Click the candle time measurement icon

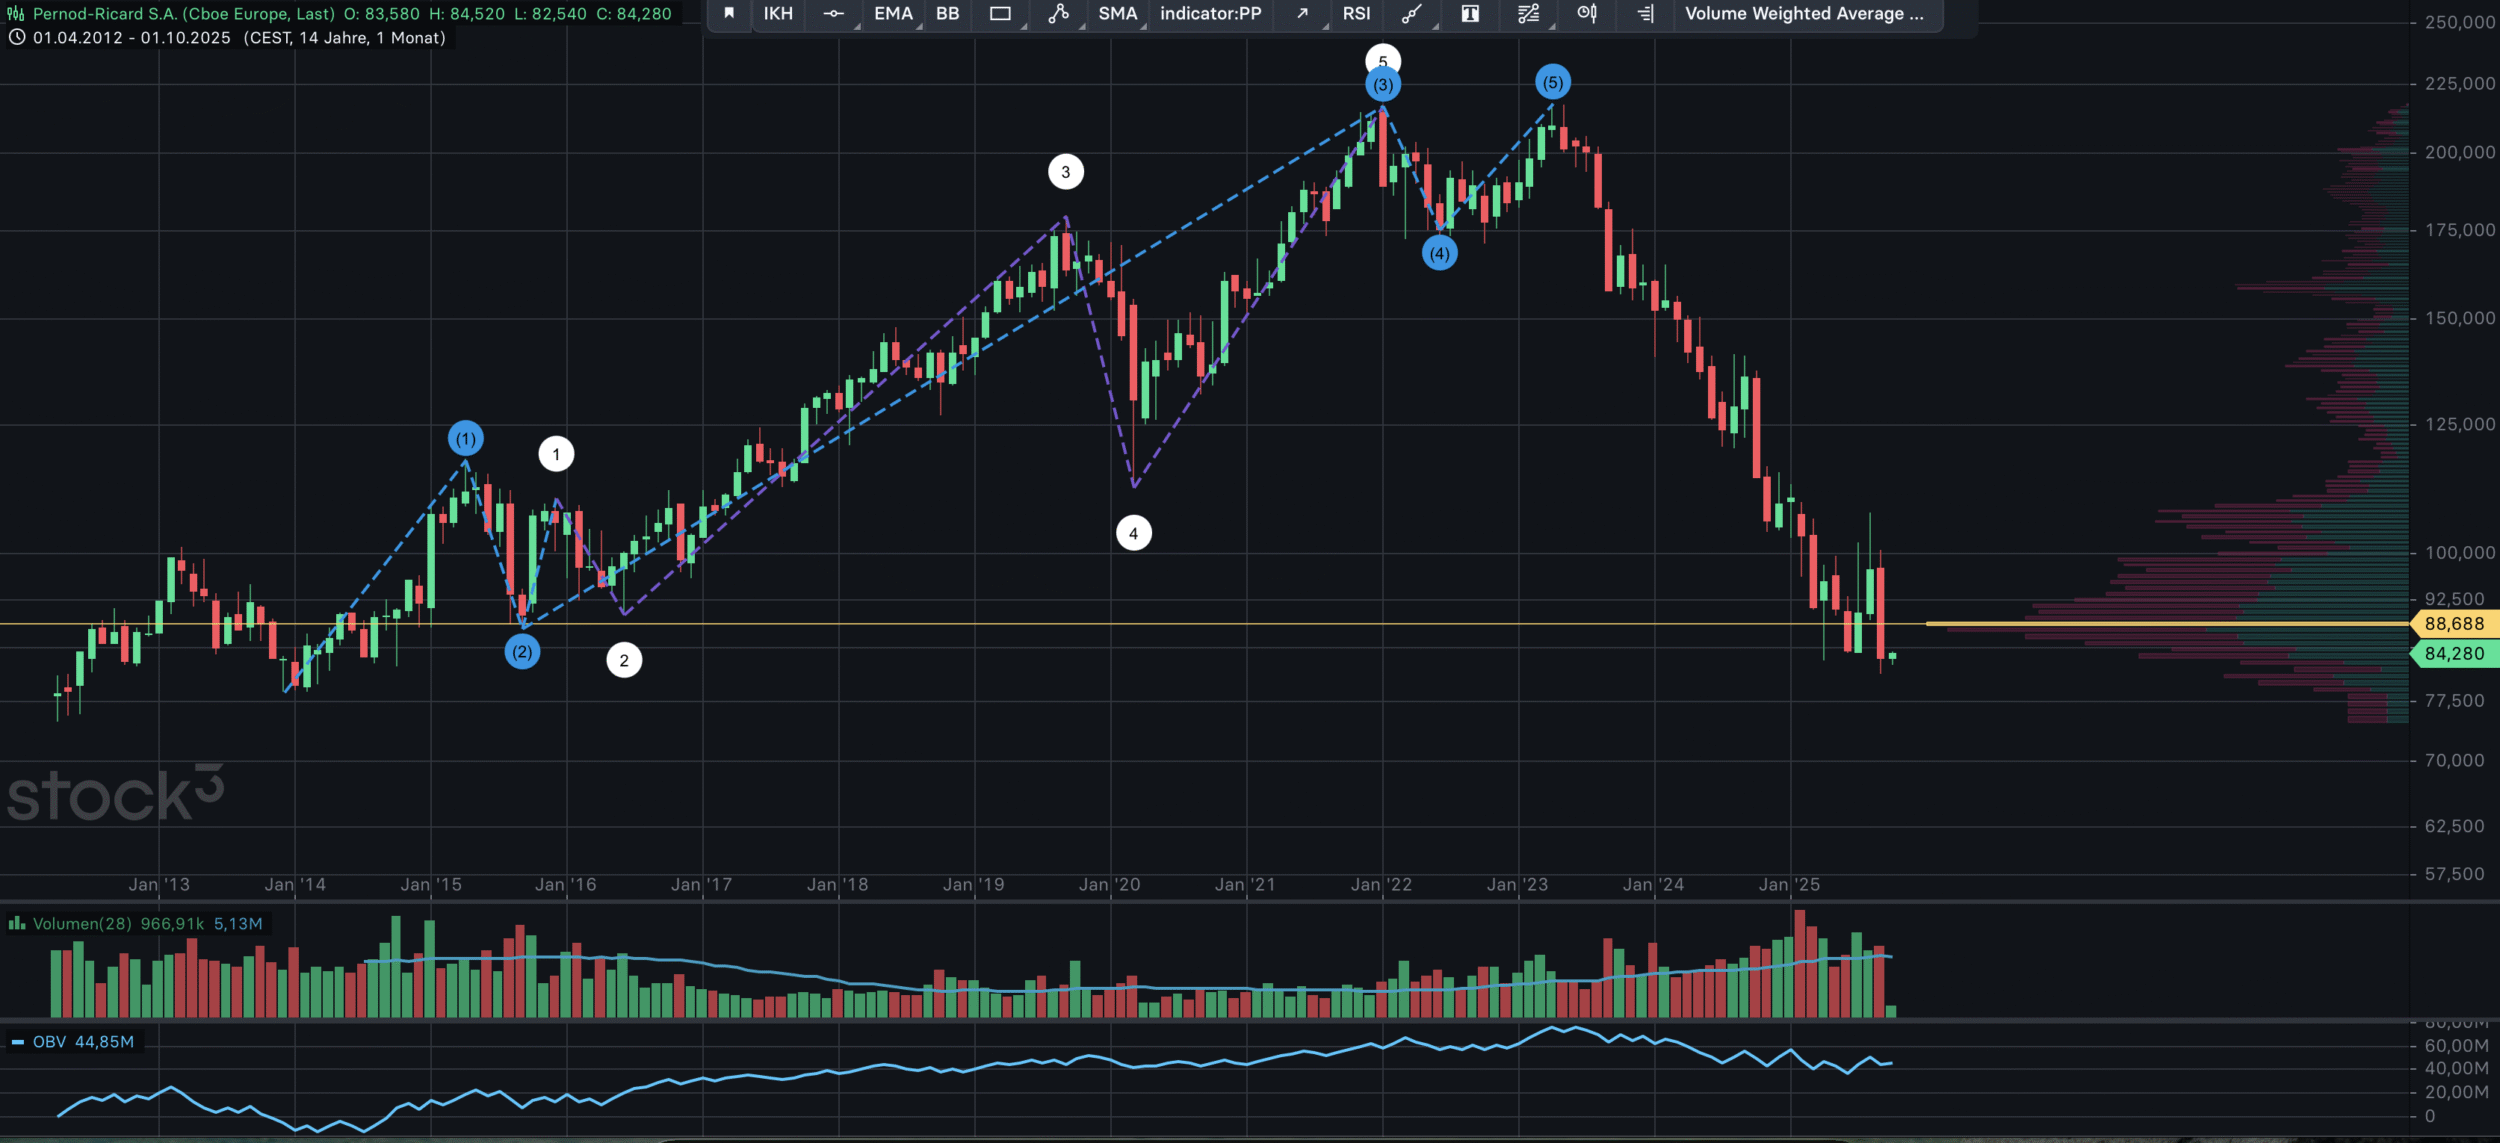point(1586,14)
